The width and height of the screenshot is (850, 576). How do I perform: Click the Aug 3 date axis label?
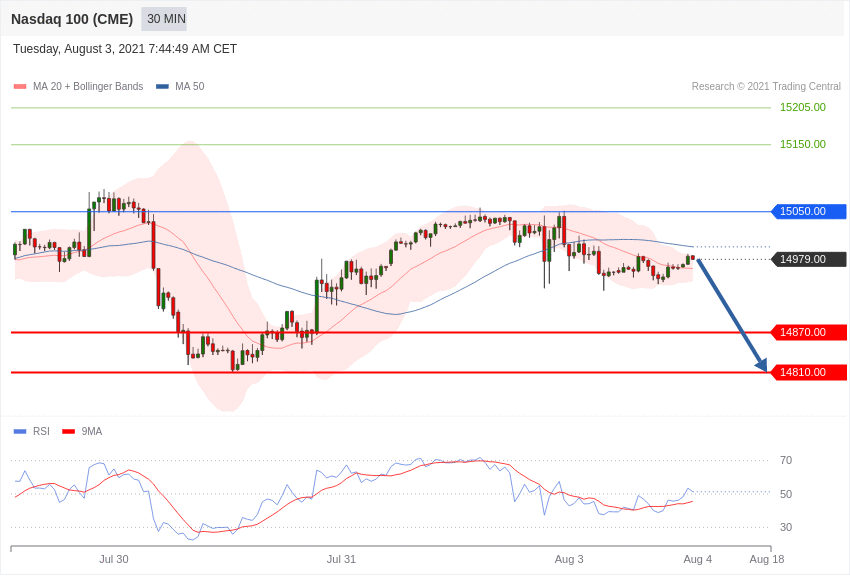click(569, 559)
